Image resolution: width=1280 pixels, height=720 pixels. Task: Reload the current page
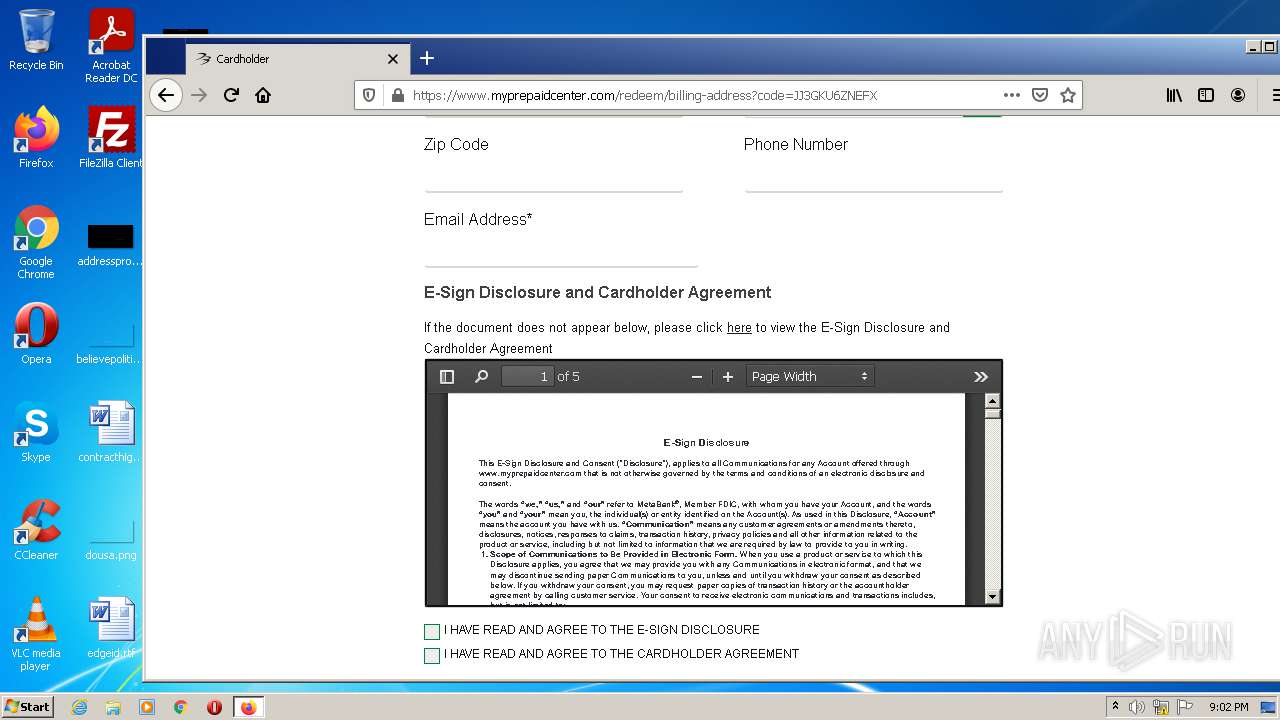point(231,95)
